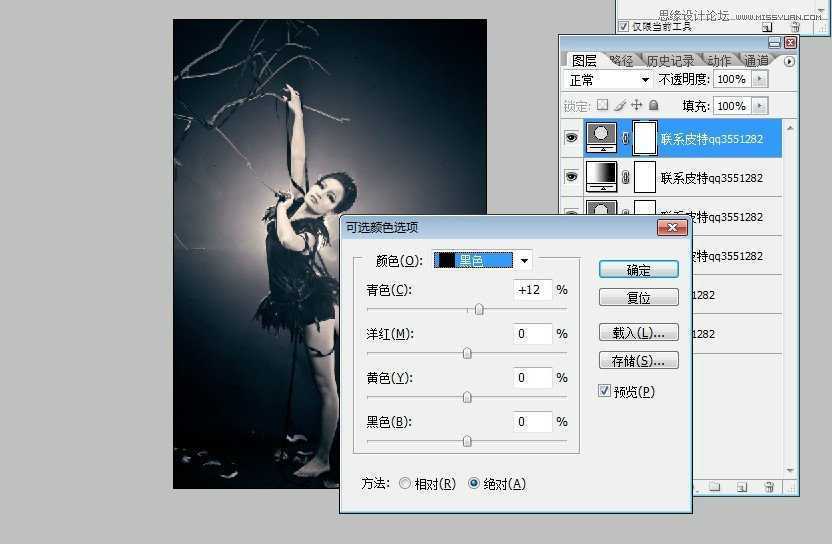Click the 洋红 value field
The height and width of the screenshot is (544, 832).
[x=532, y=334]
